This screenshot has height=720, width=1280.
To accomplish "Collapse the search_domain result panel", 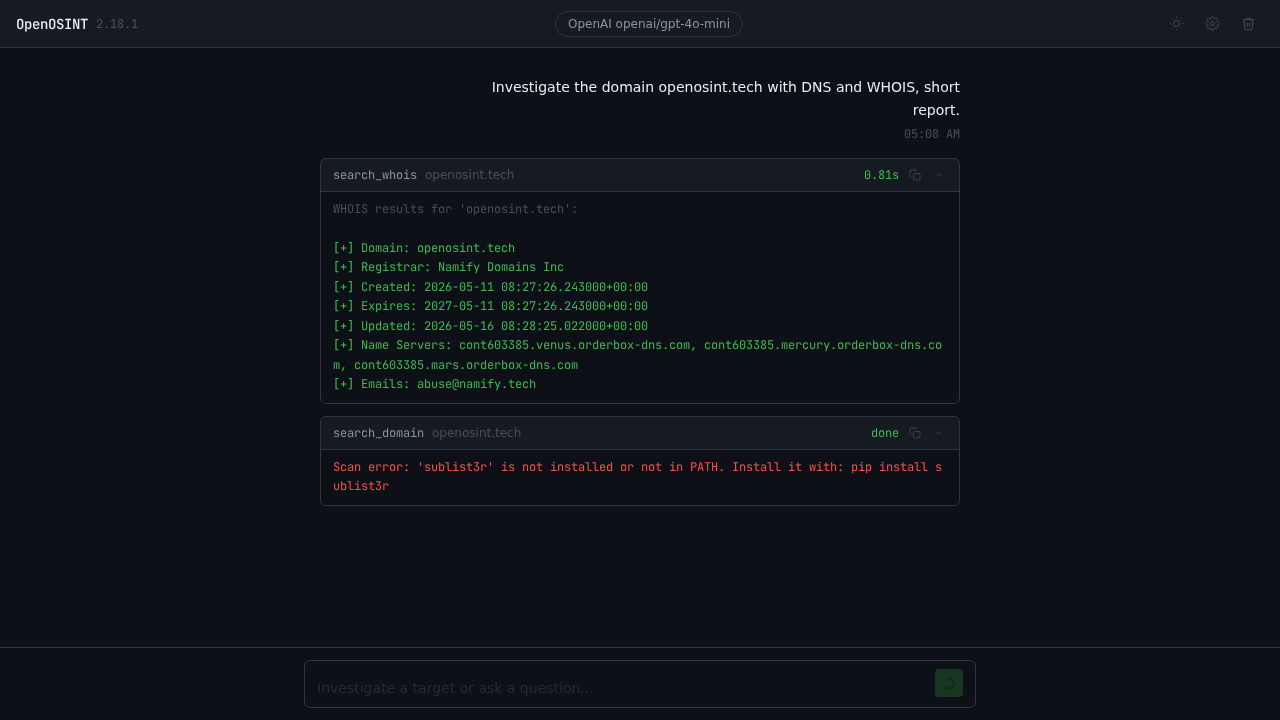I will pyautogui.click(x=939, y=433).
